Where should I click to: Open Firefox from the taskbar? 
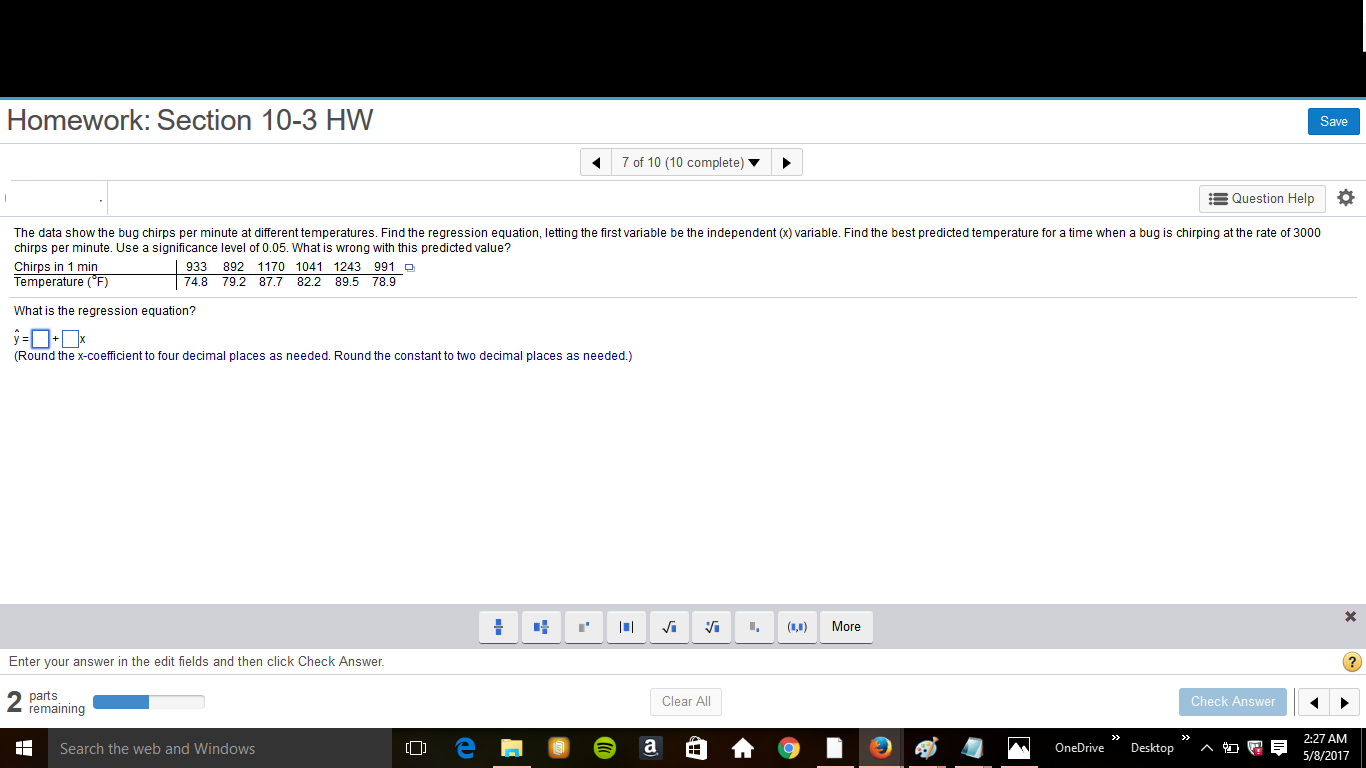coord(880,748)
